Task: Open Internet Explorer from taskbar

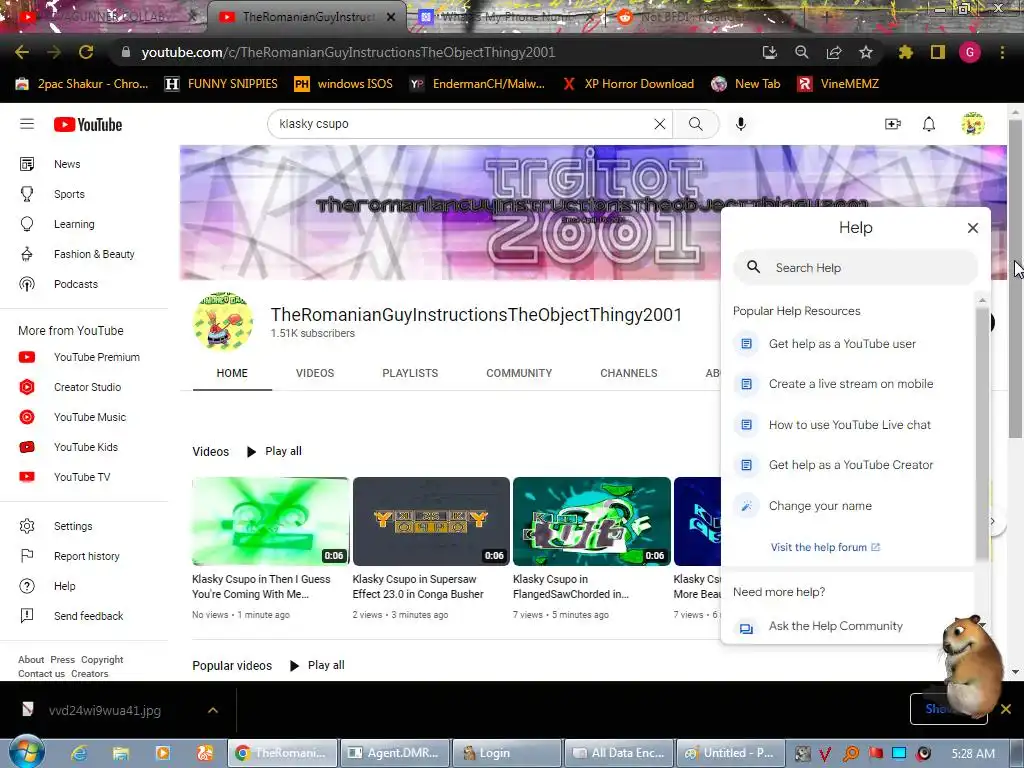Action: click(x=80, y=753)
